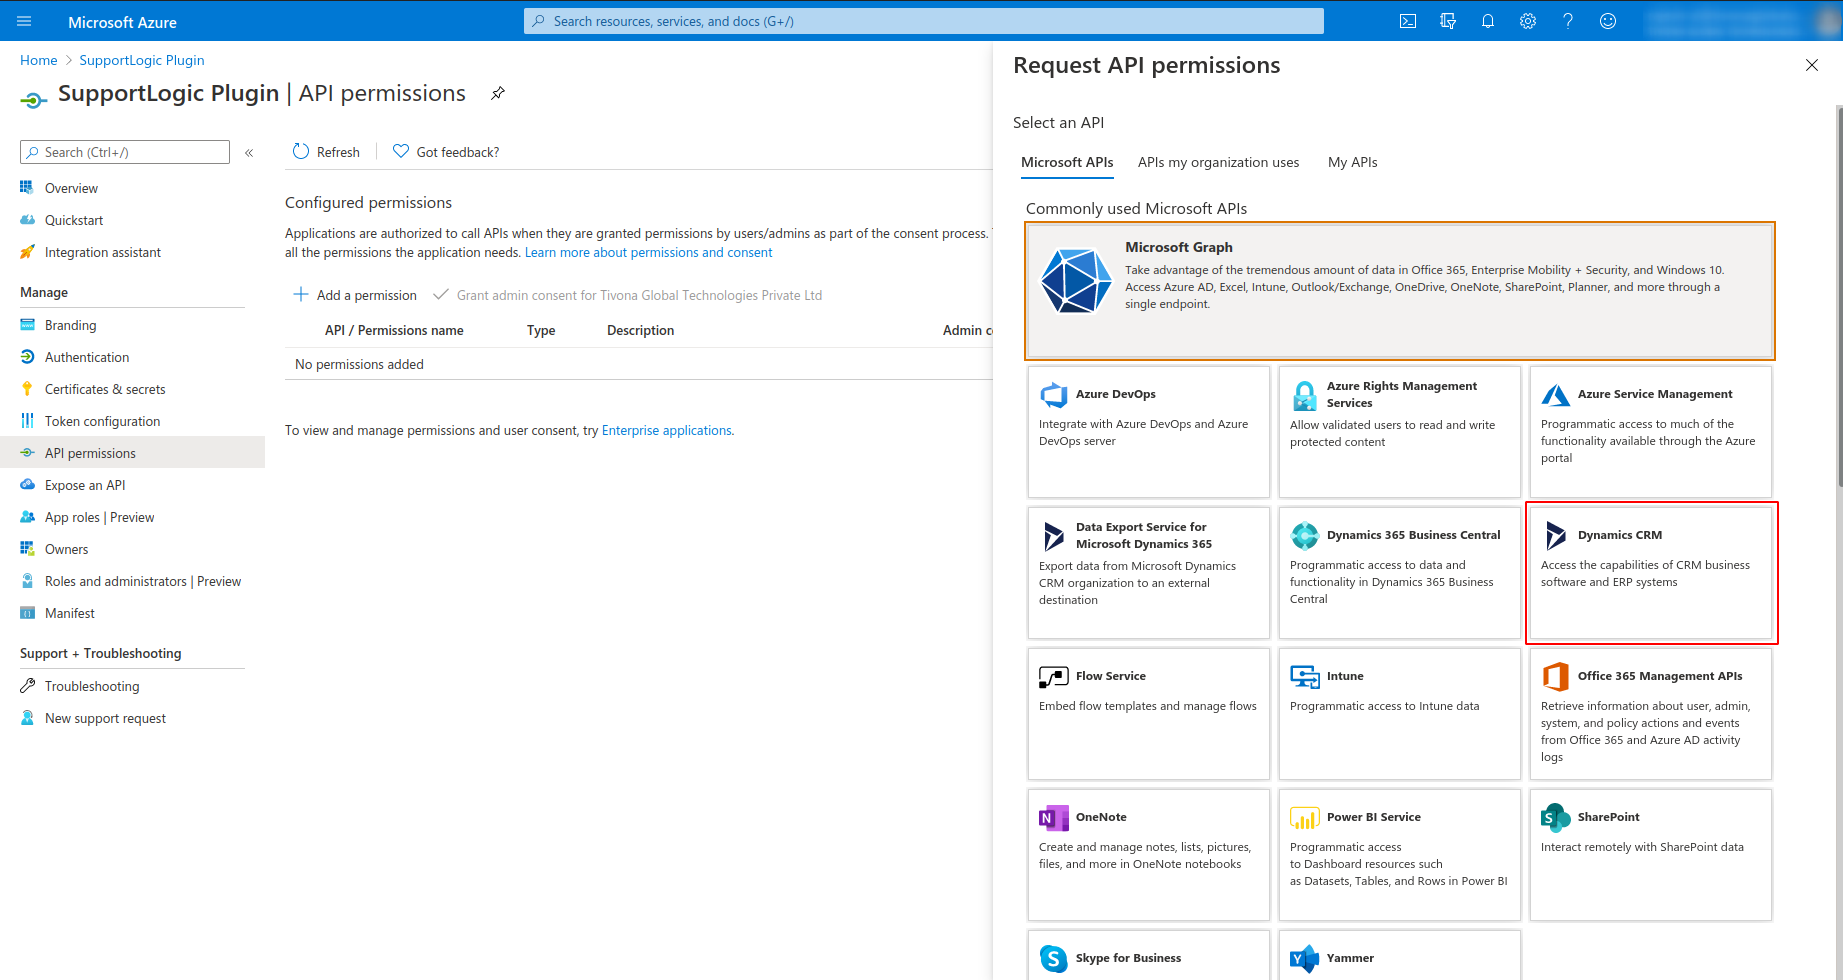Choose the Power BI Service icon
This screenshot has width=1843, height=980.
point(1305,818)
